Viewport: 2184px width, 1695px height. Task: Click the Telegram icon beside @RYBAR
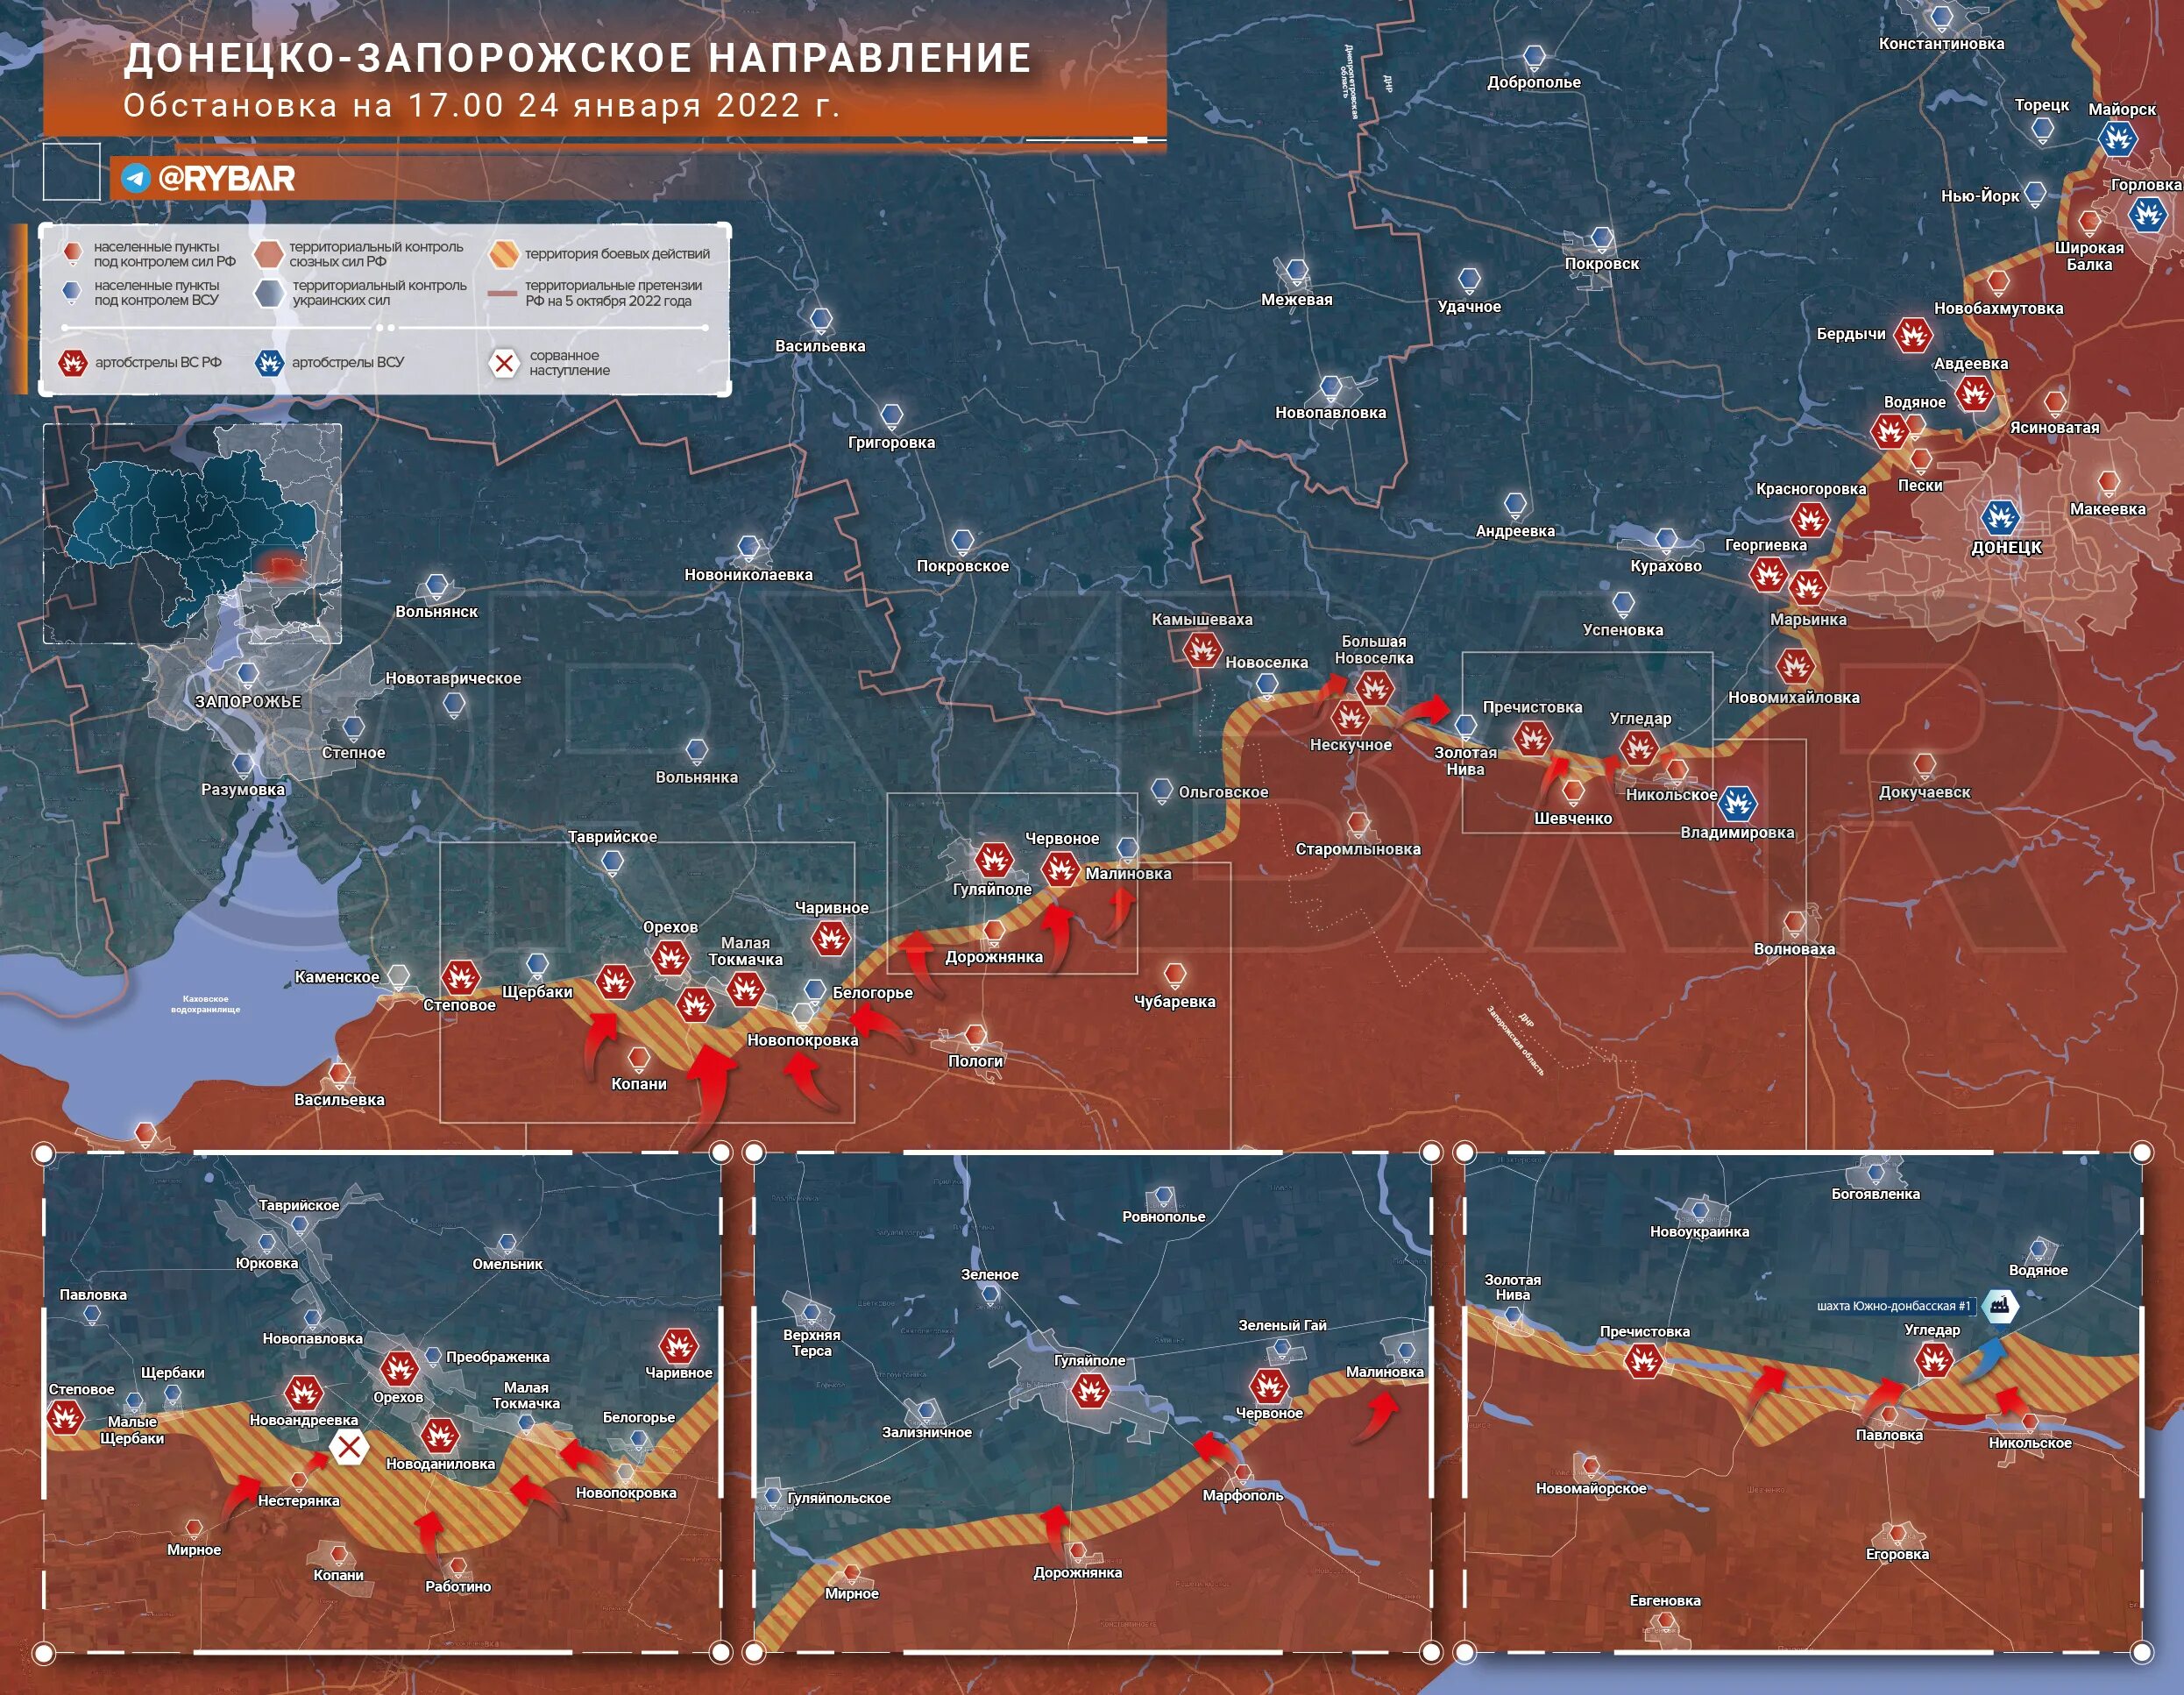click(x=136, y=179)
